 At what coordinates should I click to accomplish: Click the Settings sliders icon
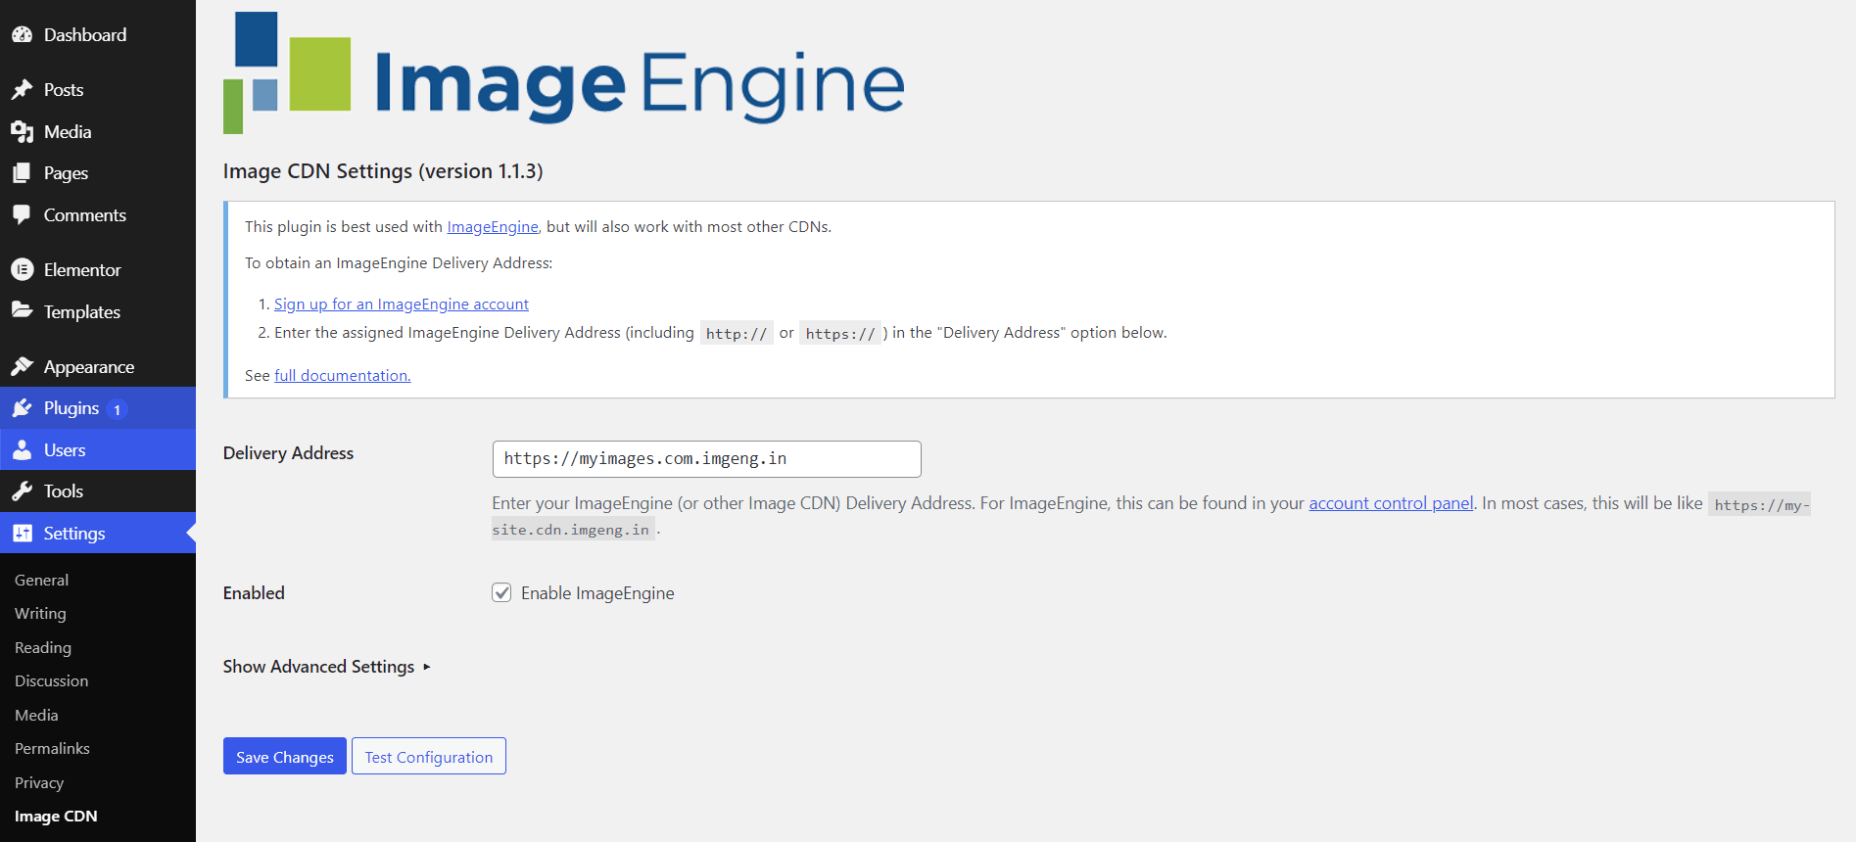pyautogui.click(x=22, y=533)
